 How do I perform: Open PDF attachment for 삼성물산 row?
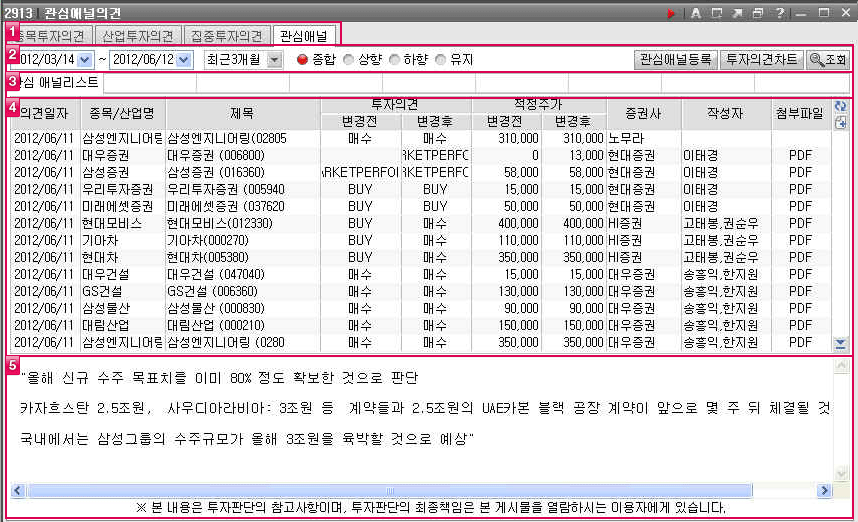coord(800,308)
